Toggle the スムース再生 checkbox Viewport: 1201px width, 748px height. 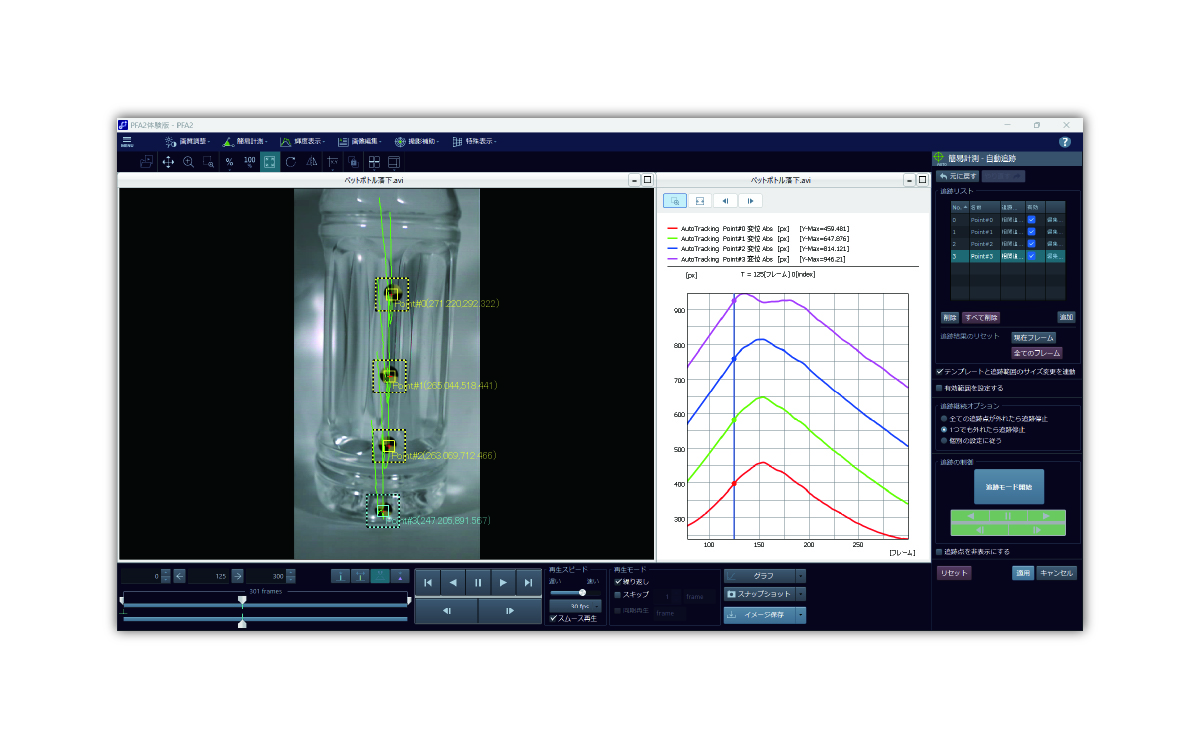554,618
